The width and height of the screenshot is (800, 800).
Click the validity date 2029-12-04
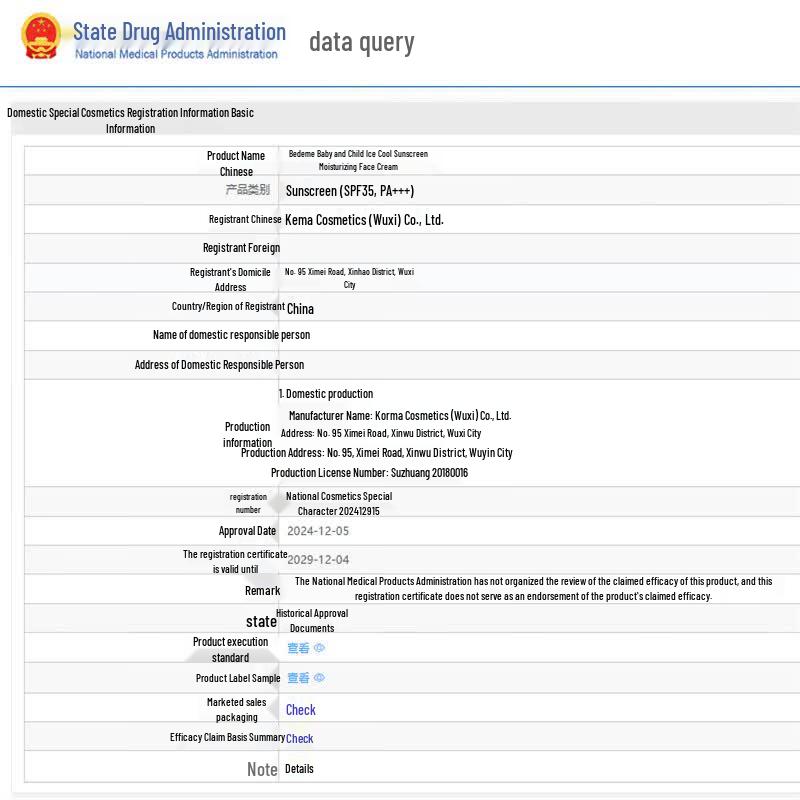click(318, 560)
